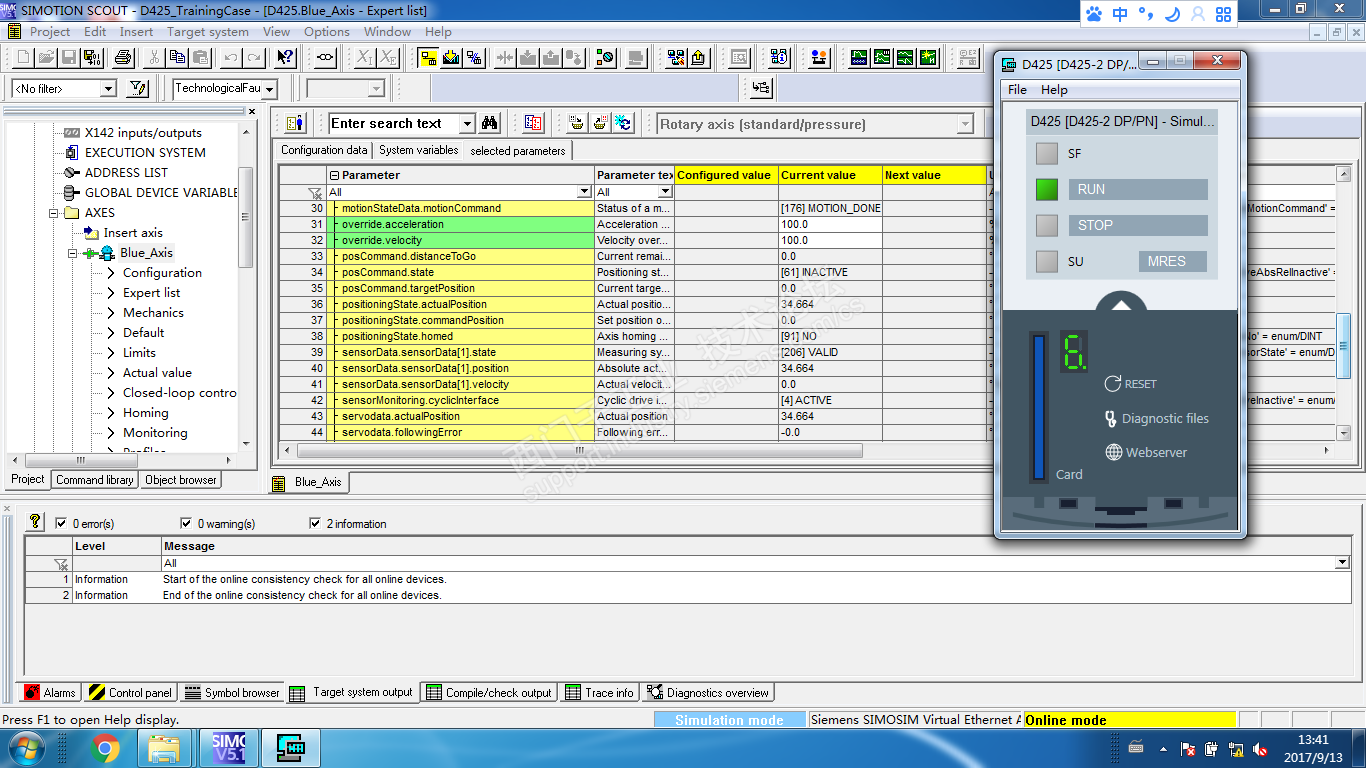The image size is (1366, 768).
Task: Click the binoculars search icon
Action: point(490,123)
